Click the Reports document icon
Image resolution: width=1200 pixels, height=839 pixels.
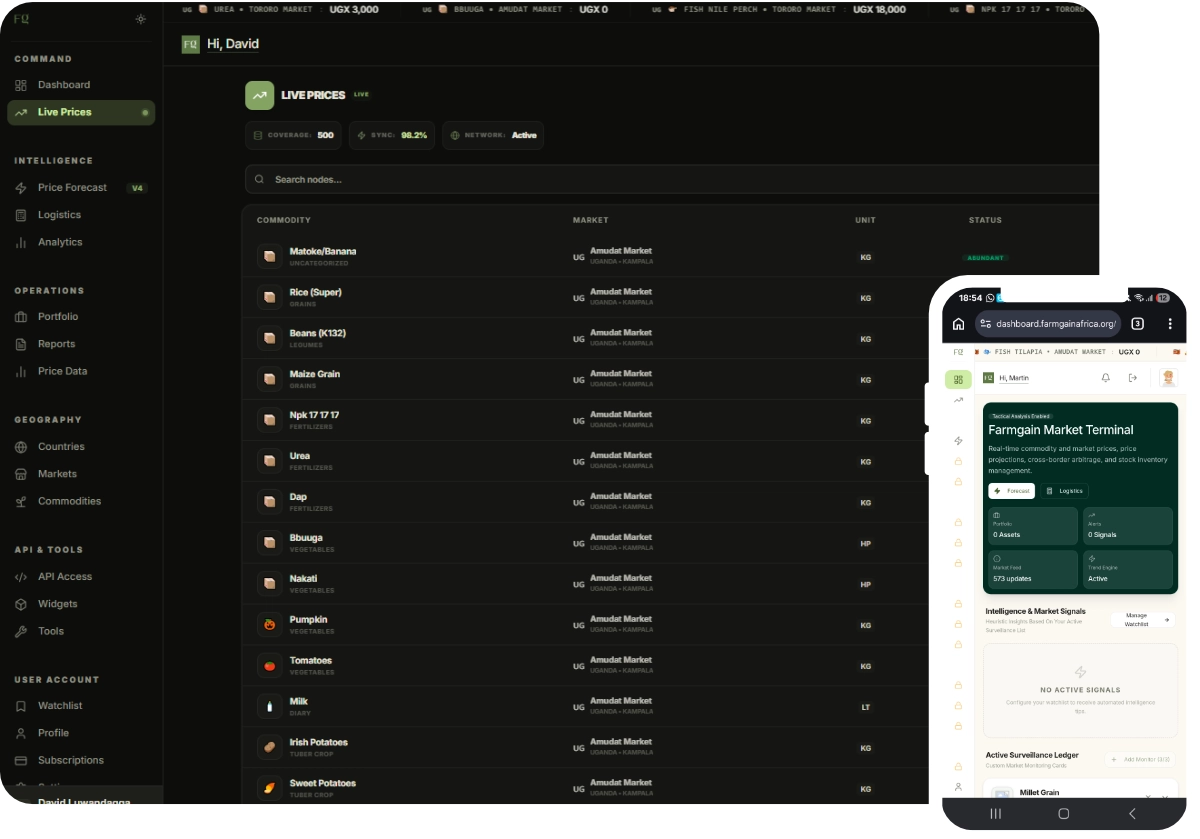tap(21, 344)
